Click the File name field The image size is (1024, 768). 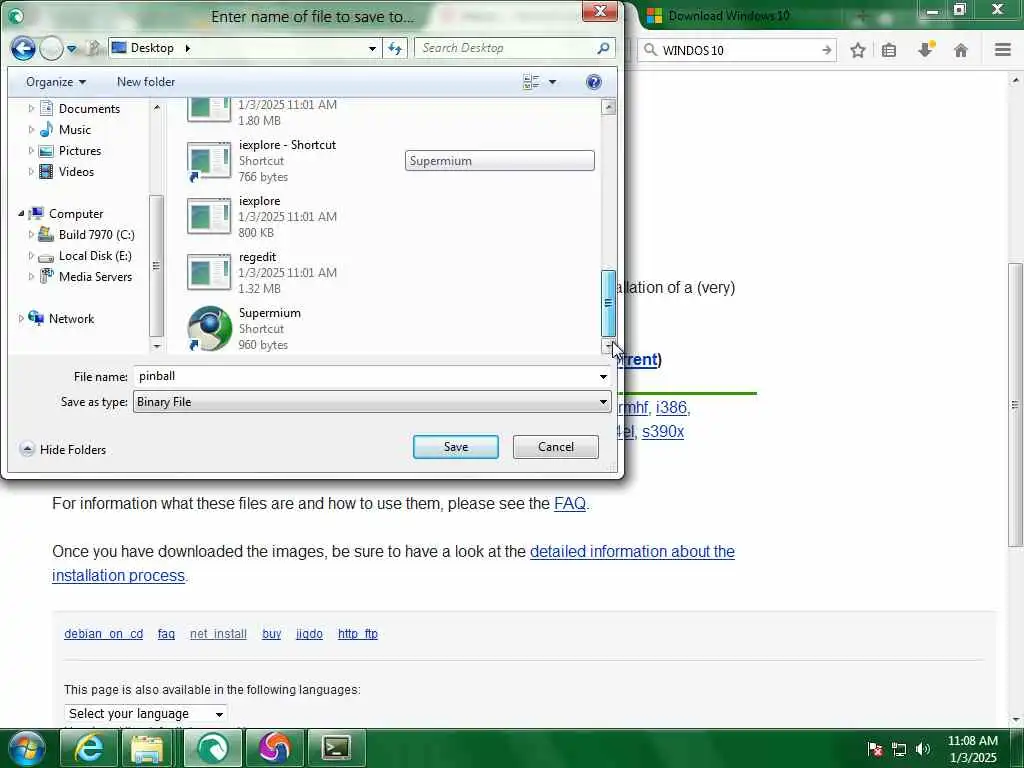365,376
